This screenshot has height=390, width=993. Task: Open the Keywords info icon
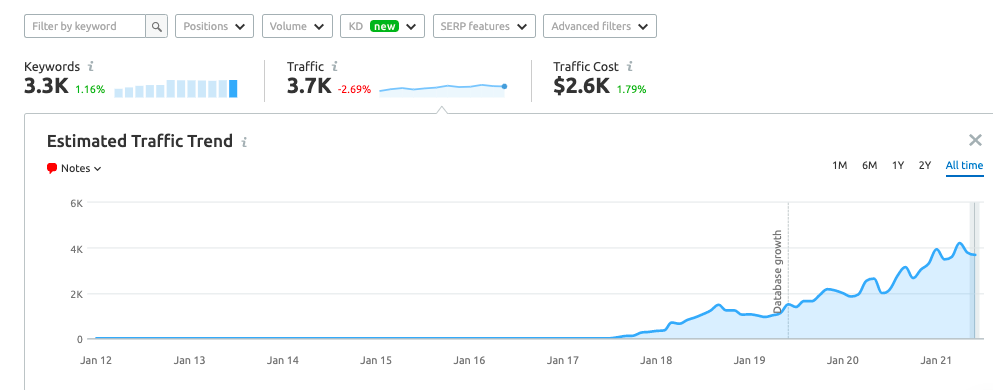point(91,66)
